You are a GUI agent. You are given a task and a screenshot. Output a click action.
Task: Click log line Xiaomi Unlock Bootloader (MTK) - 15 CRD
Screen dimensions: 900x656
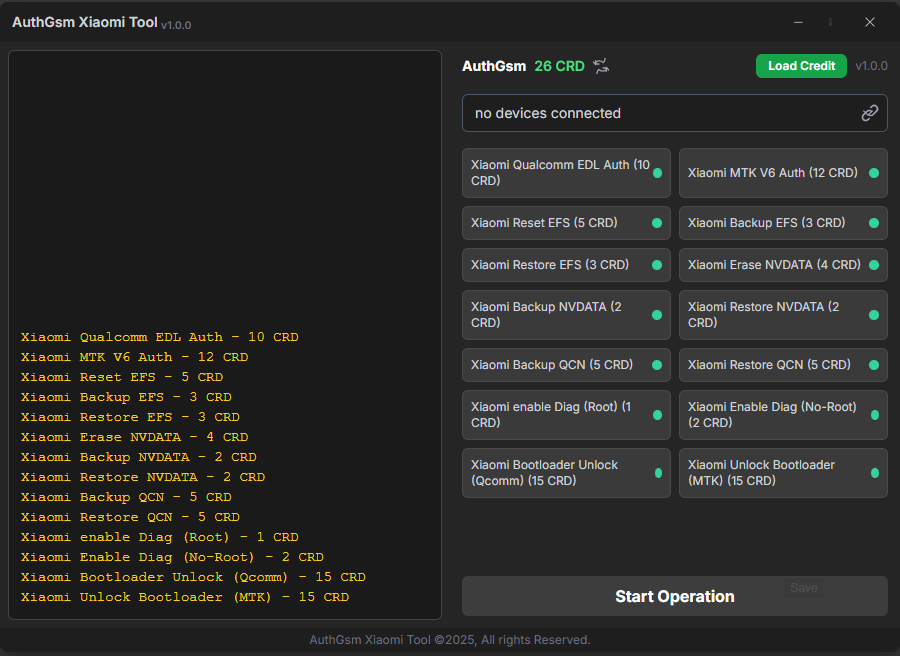pos(185,597)
